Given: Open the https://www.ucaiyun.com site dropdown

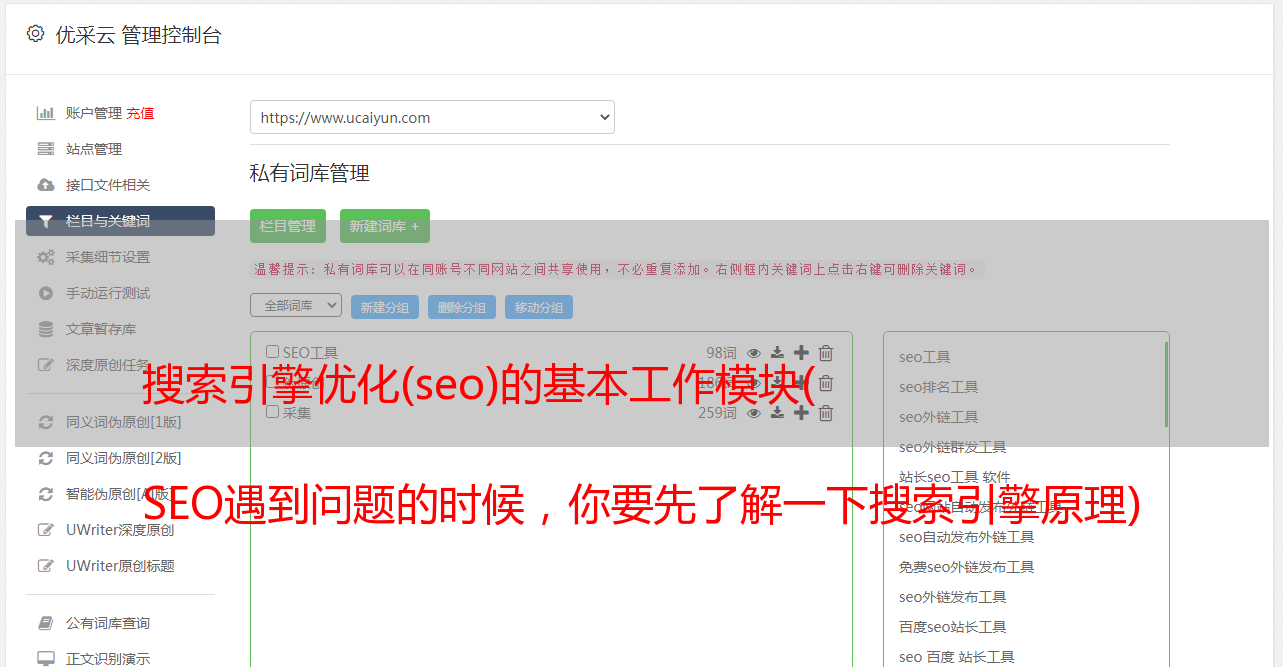Looking at the screenshot, I should point(432,117).
